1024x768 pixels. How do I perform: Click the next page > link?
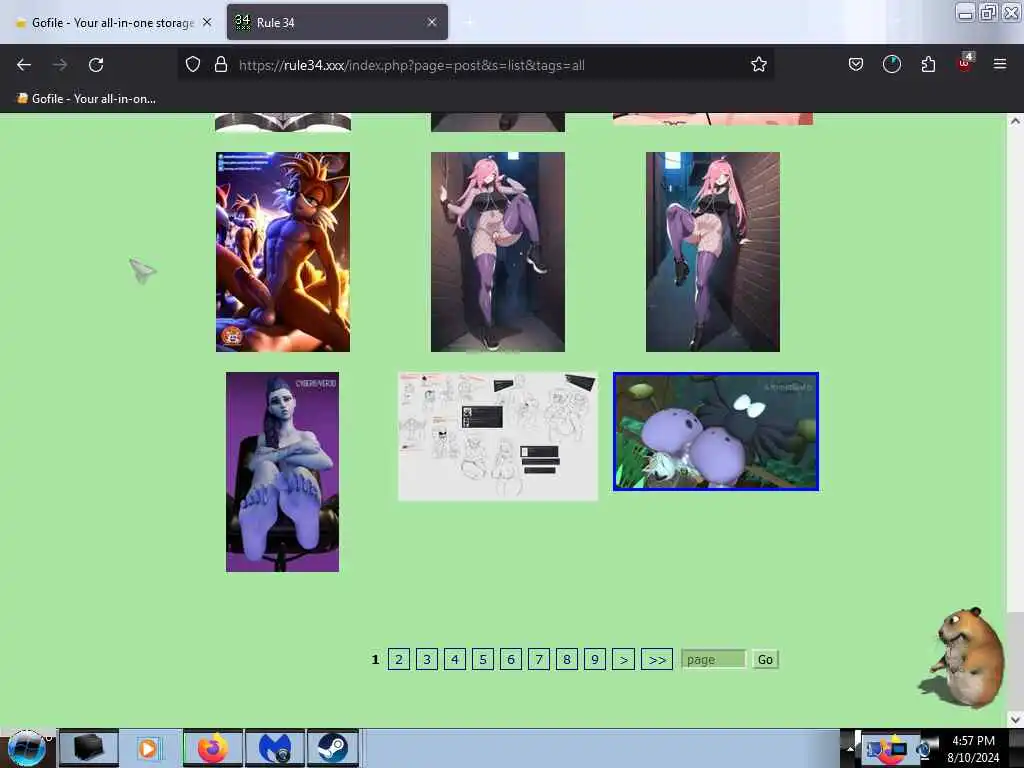[624, 660]
